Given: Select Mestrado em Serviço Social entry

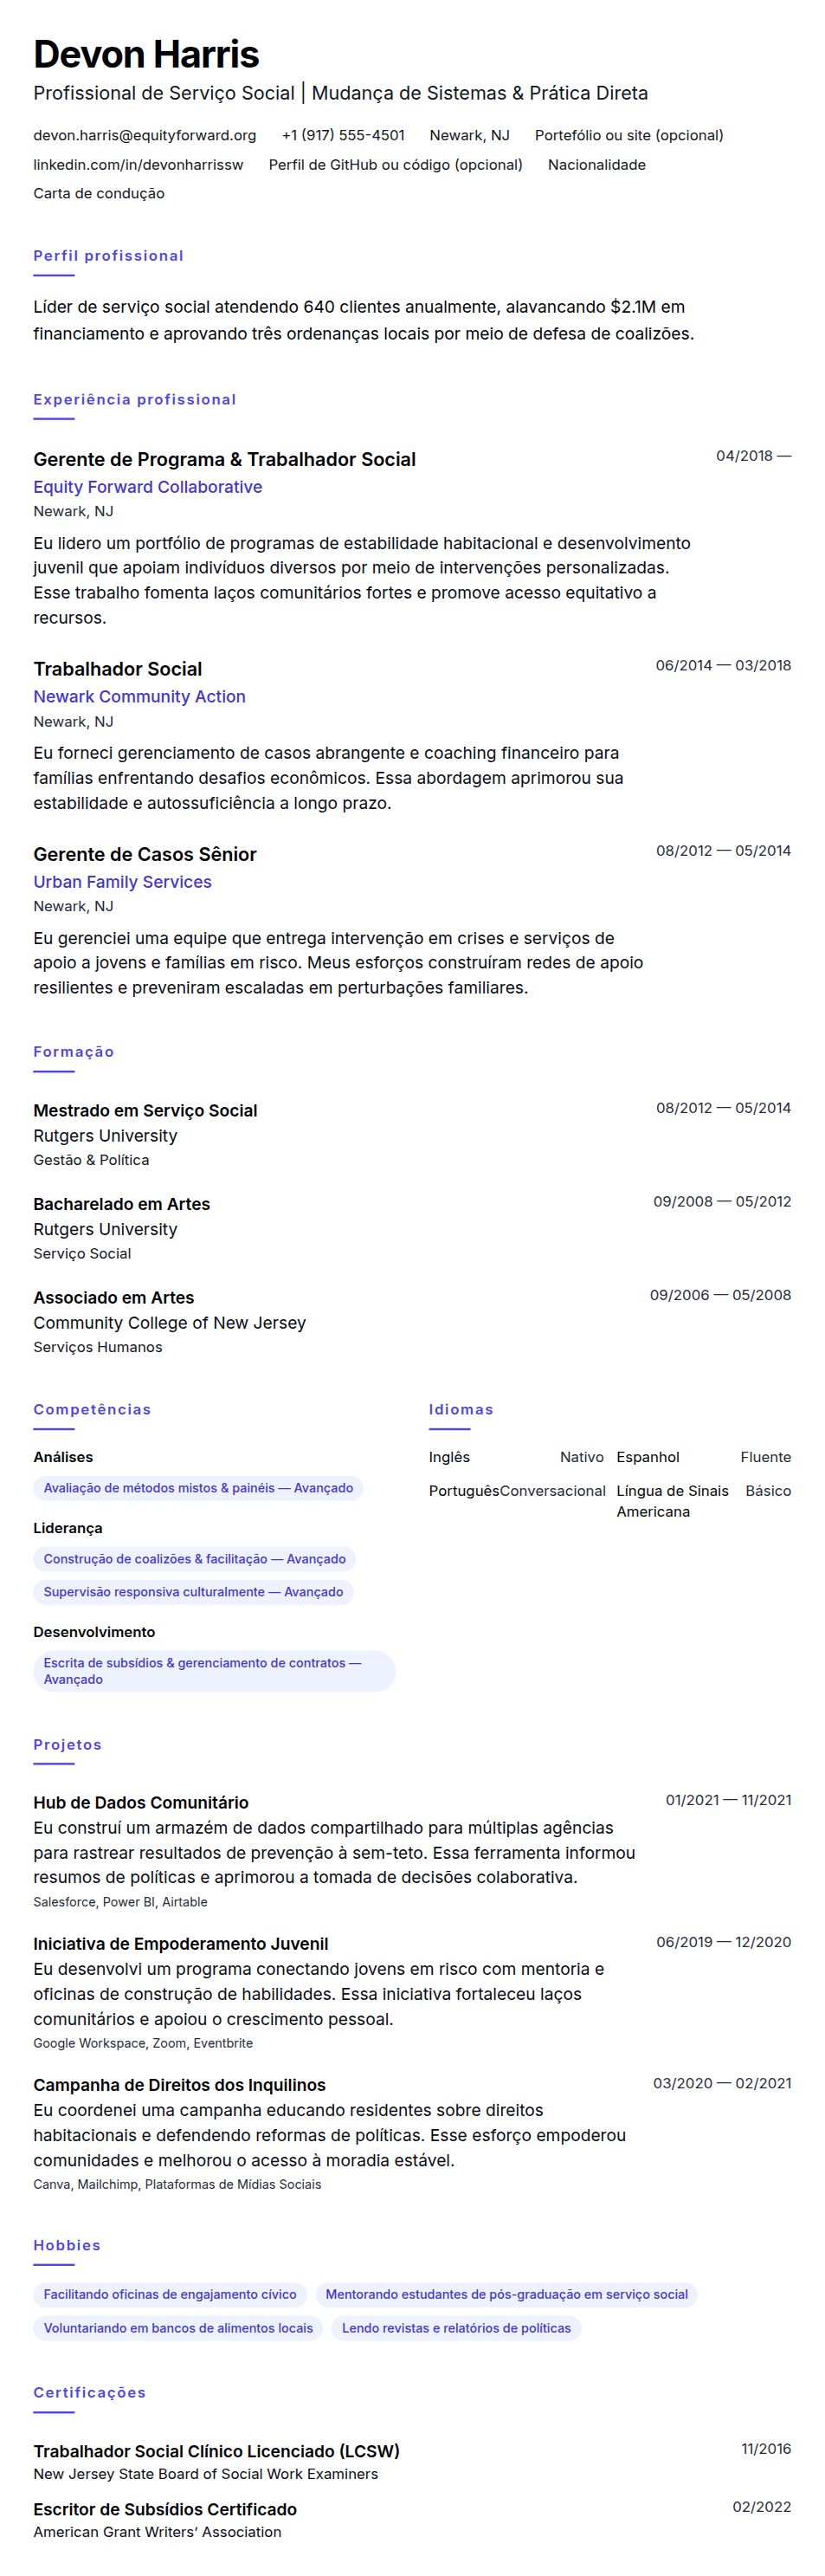Looking at the screenshot, I should click(146, 1110).
